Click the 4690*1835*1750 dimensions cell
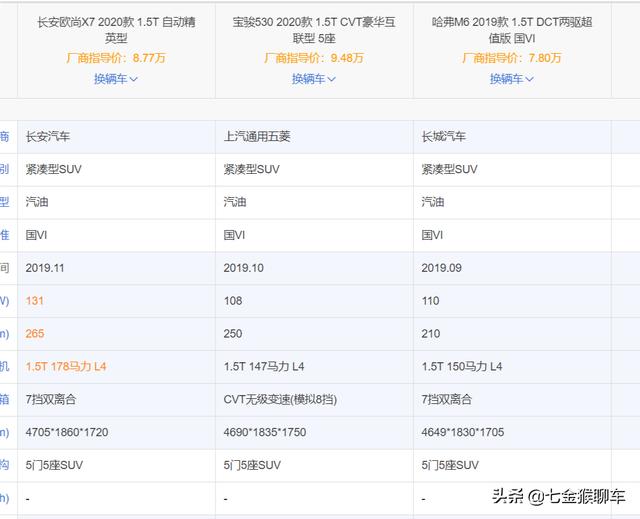 [314, 432]
